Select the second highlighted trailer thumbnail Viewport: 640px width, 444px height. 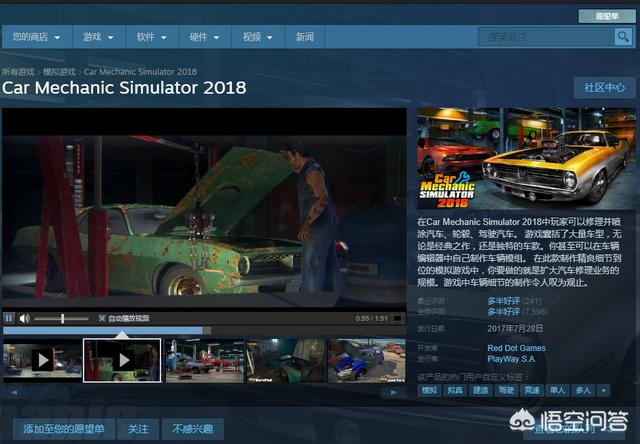[122, 360]
